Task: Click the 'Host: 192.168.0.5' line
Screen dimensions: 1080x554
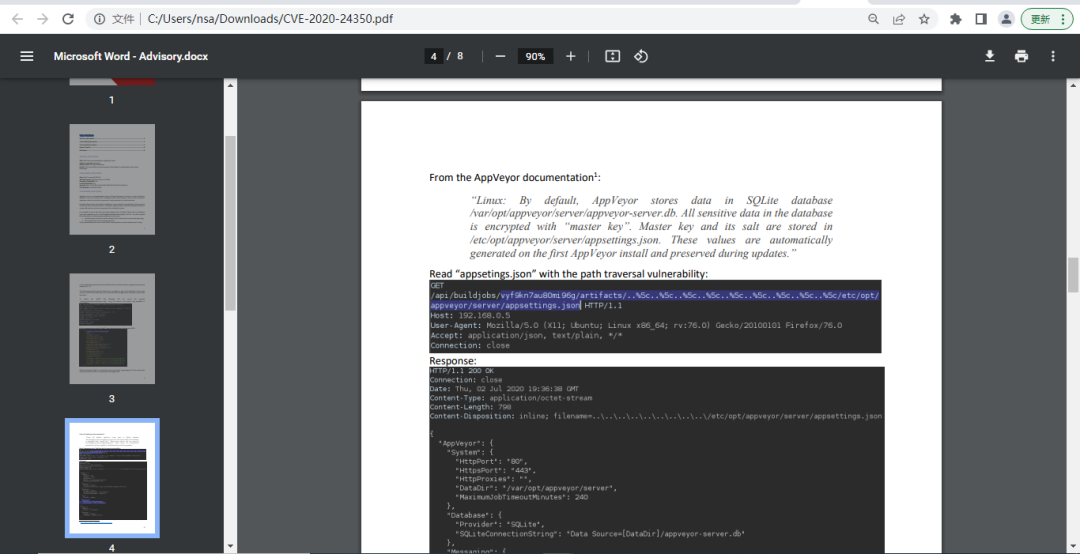Action: 470,315
